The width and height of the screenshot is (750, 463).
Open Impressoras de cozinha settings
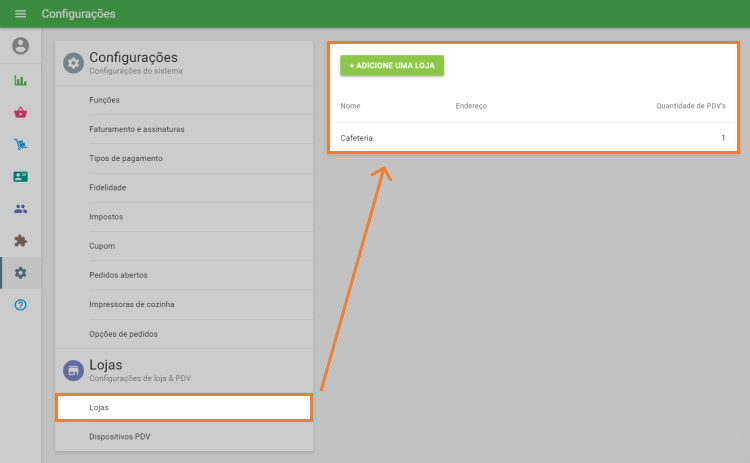point(132,304)
